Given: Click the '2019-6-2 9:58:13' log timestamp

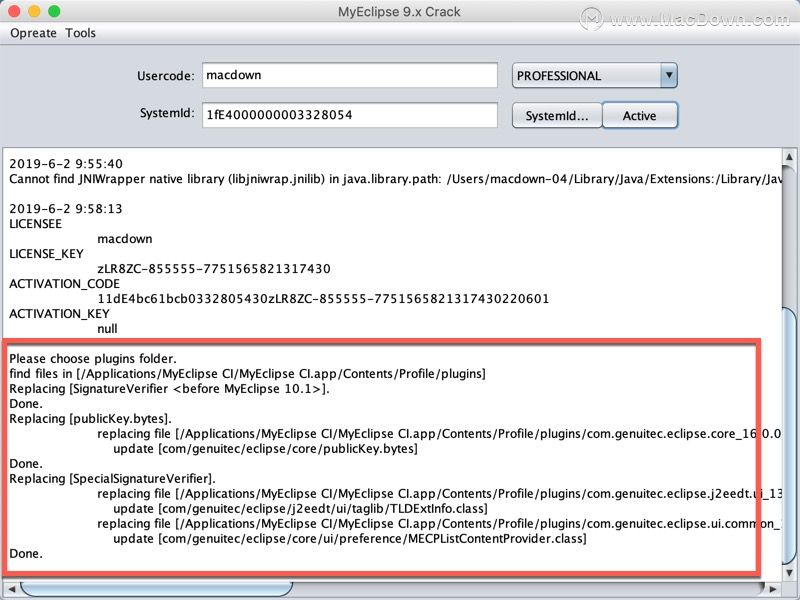Looking at the screenshot, I should click(x=66, y=209).
